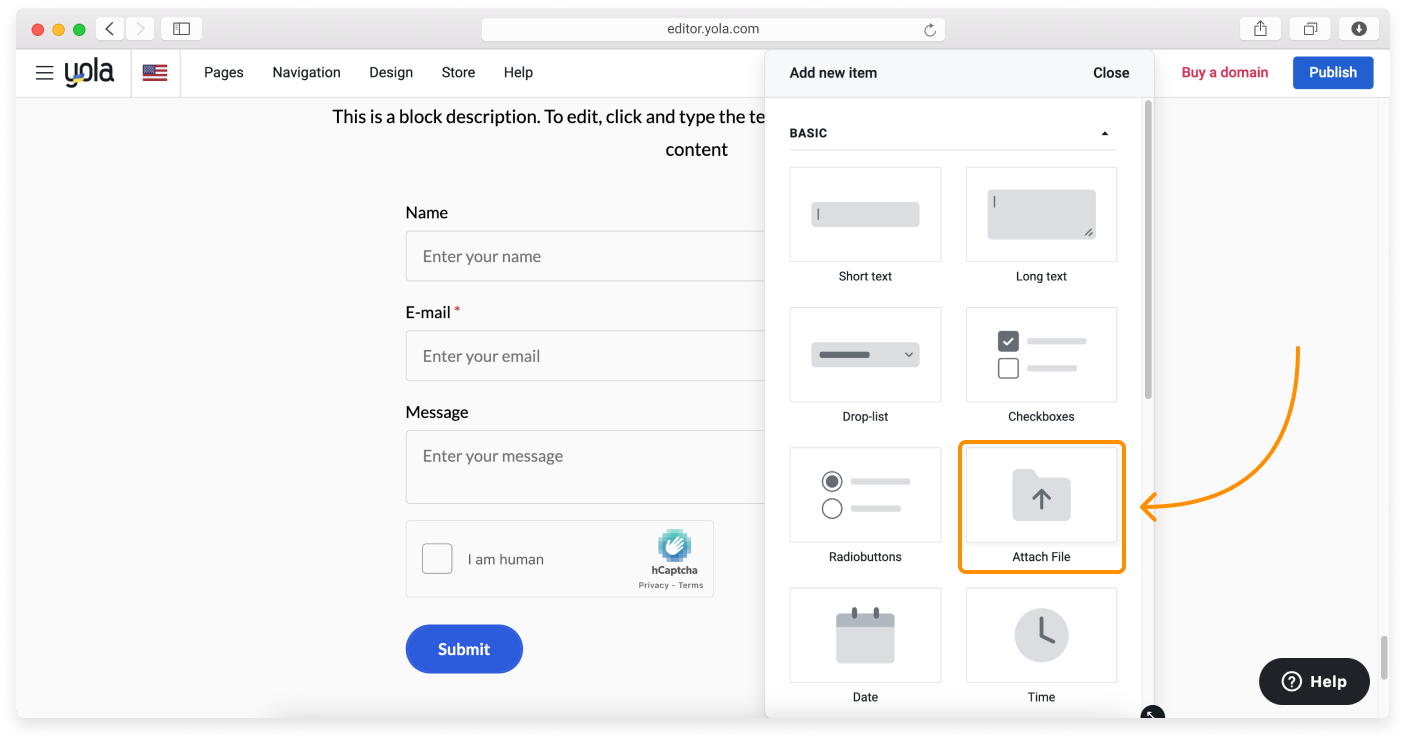Click the Safari share icon

[x=1260, y=29]
